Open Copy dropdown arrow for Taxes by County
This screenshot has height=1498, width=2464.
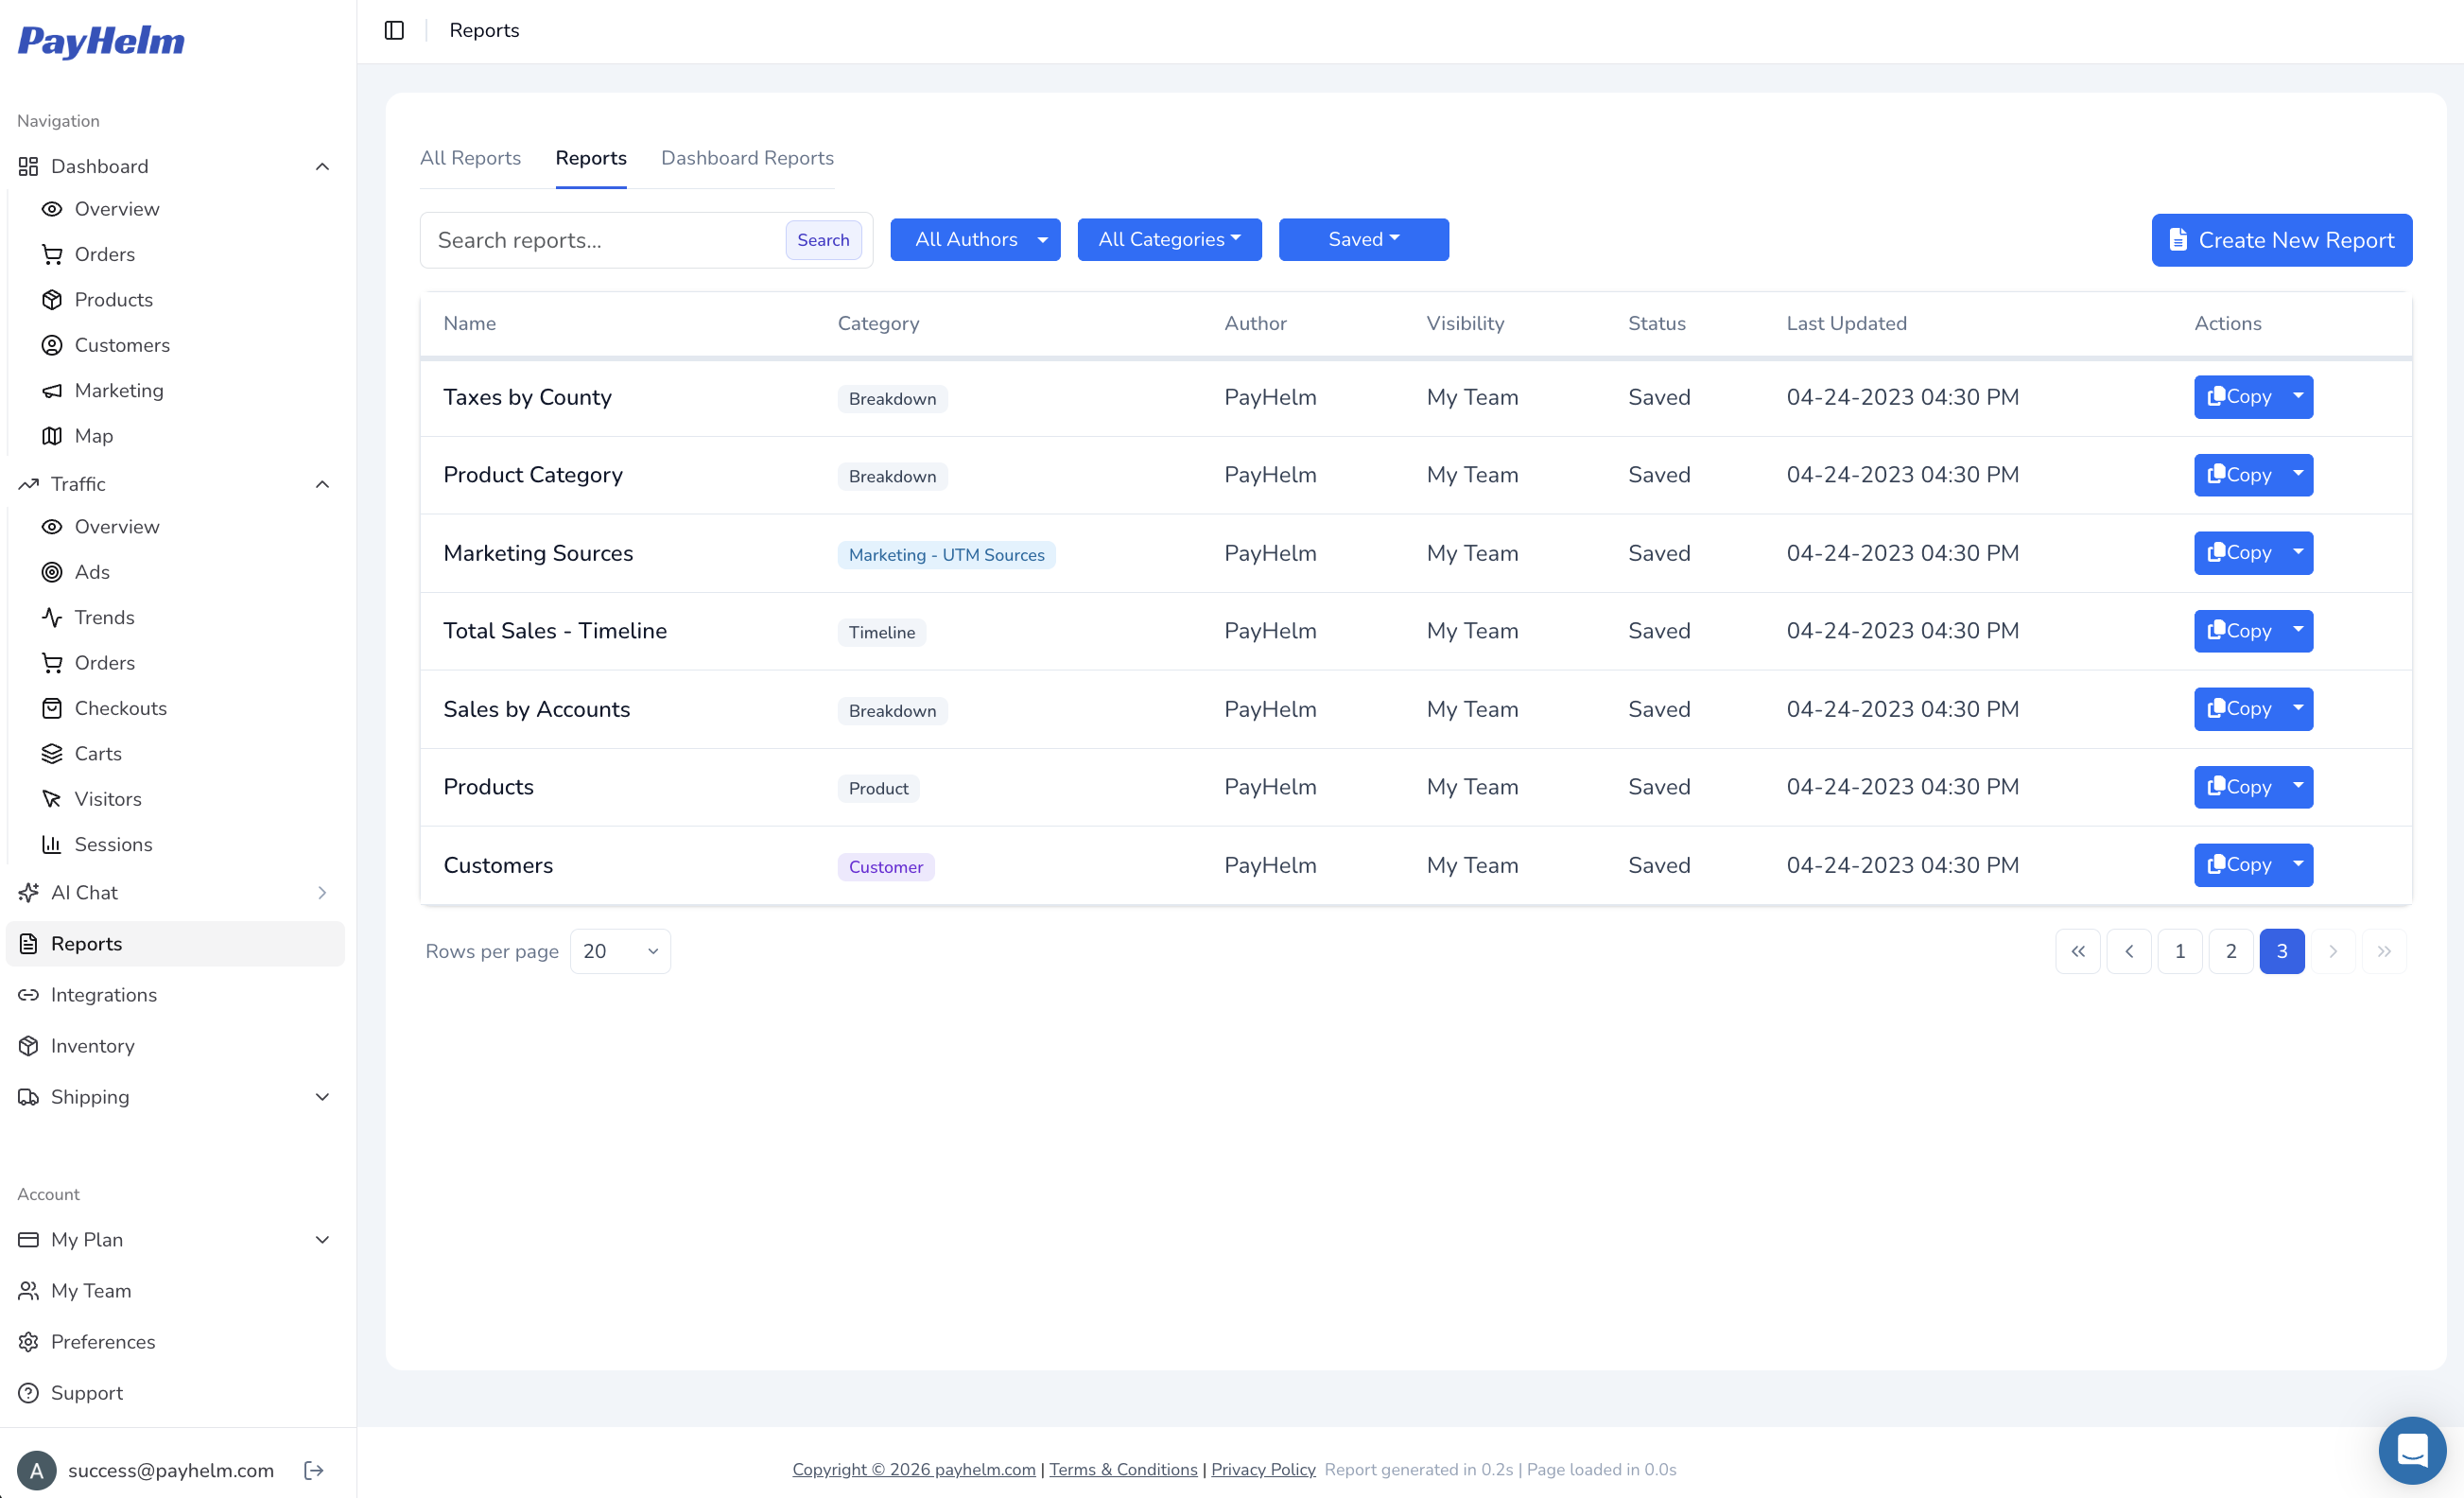click(2298, 397)
